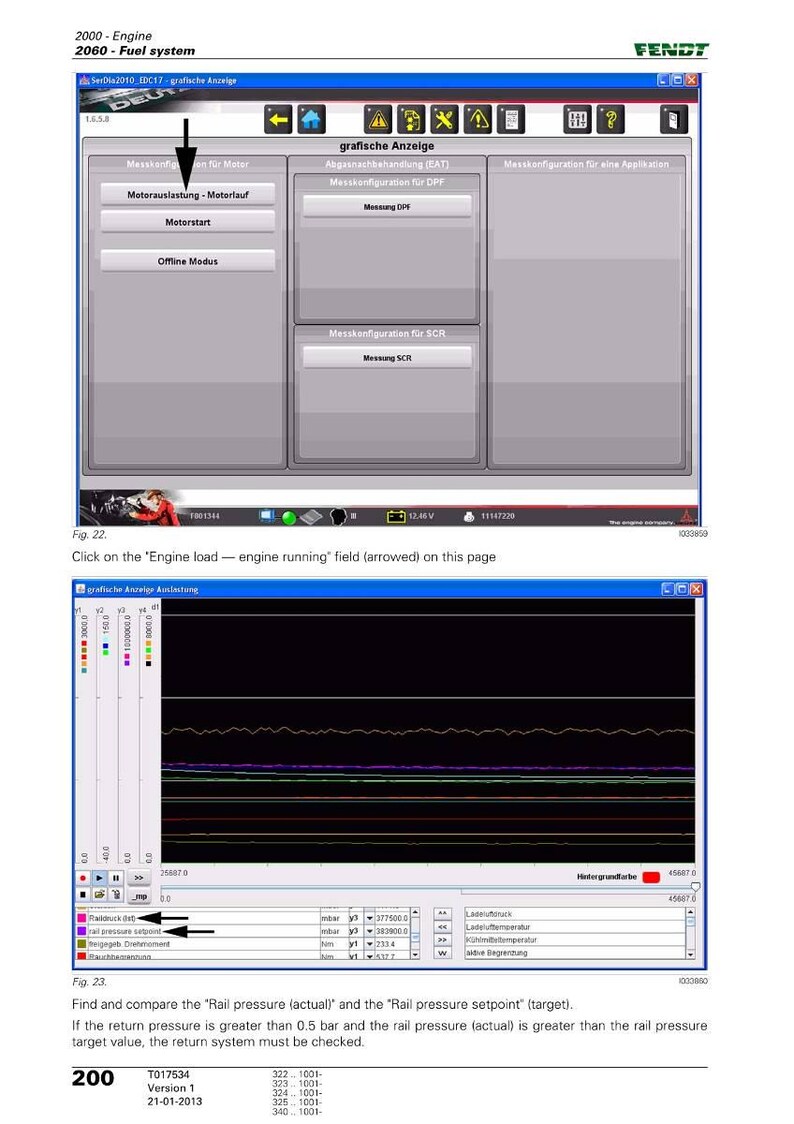Click the F801344 status text
The width and height of the screenshot is (794, 1124).
205,516
